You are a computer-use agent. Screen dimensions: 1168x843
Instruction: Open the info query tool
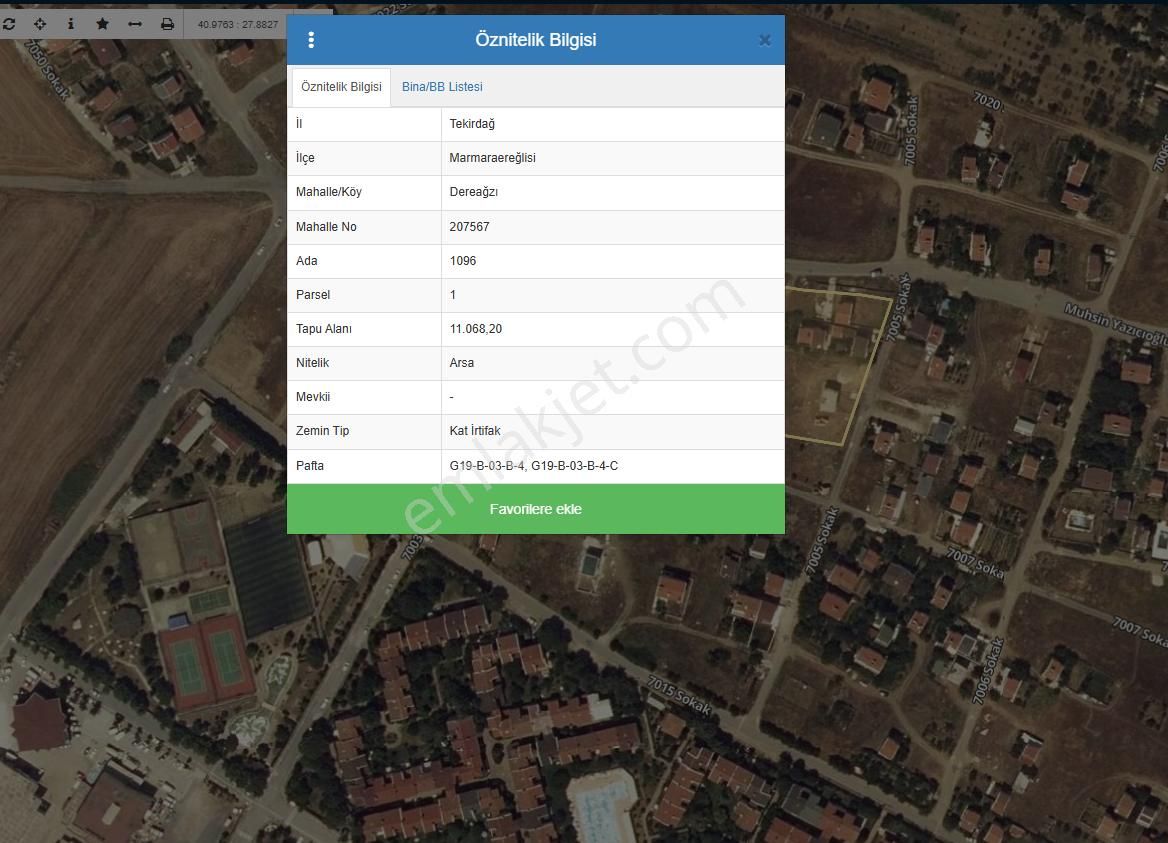point(71,25)
